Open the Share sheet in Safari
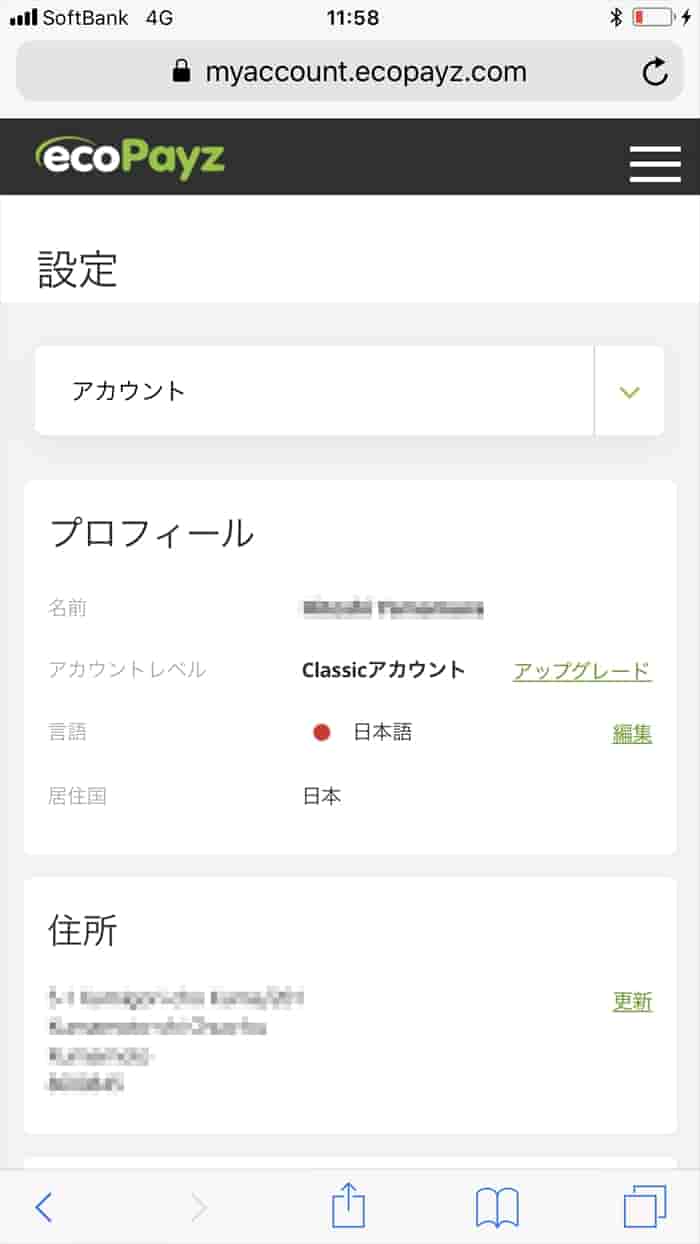700x1244 pixels. point(348,1206)
